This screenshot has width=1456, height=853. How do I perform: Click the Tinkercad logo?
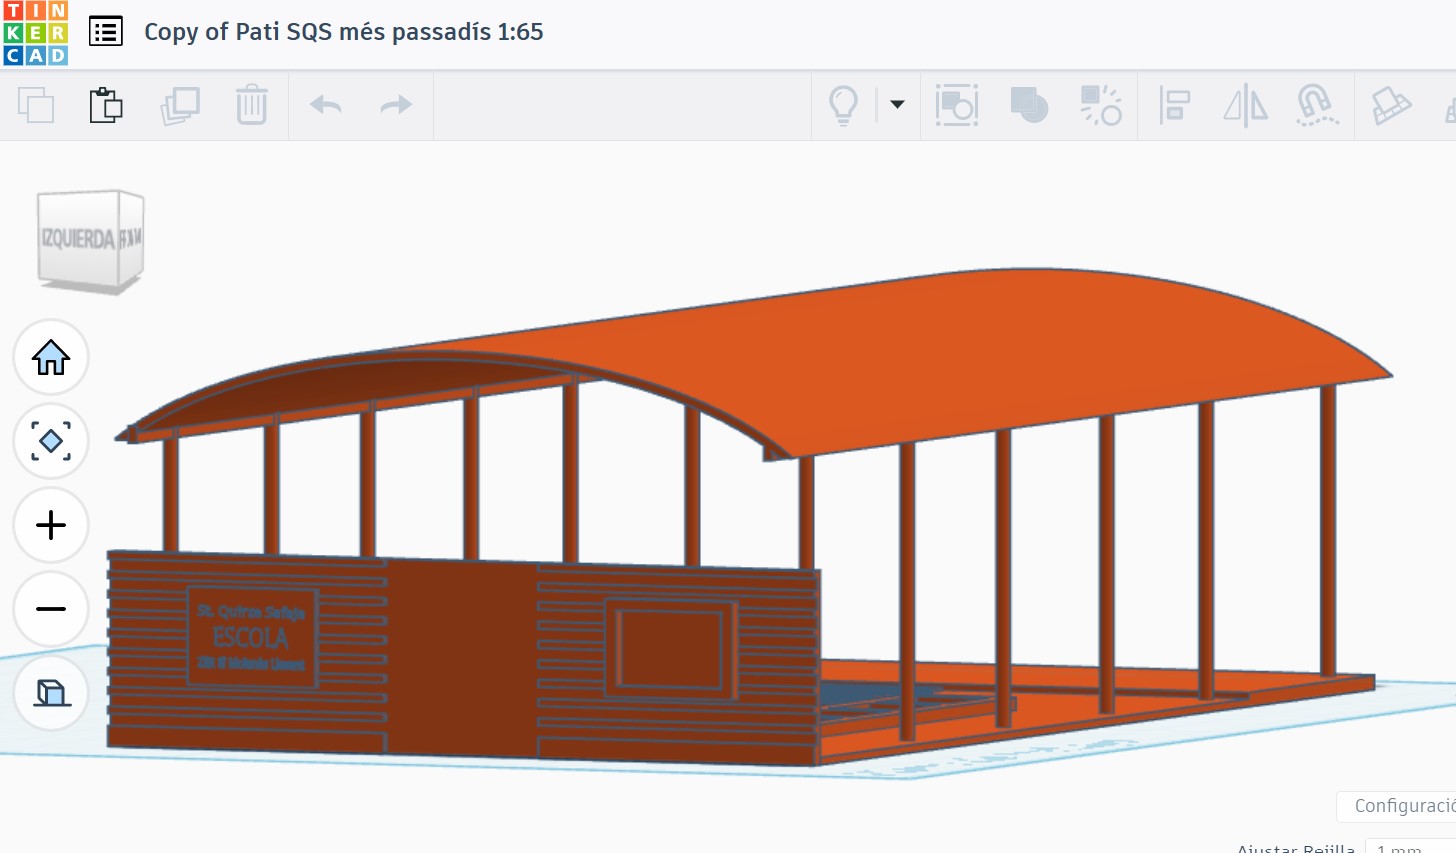(x=36, y=33)
